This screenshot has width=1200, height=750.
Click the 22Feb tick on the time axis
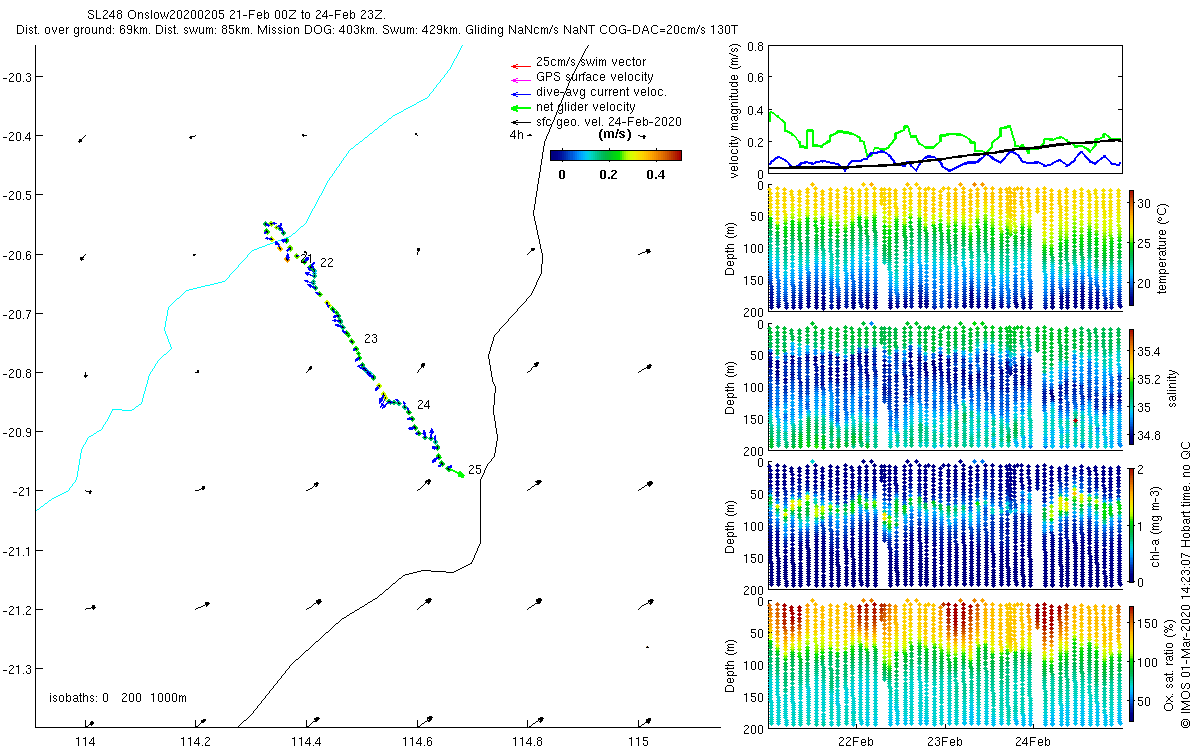pos(856,741)
